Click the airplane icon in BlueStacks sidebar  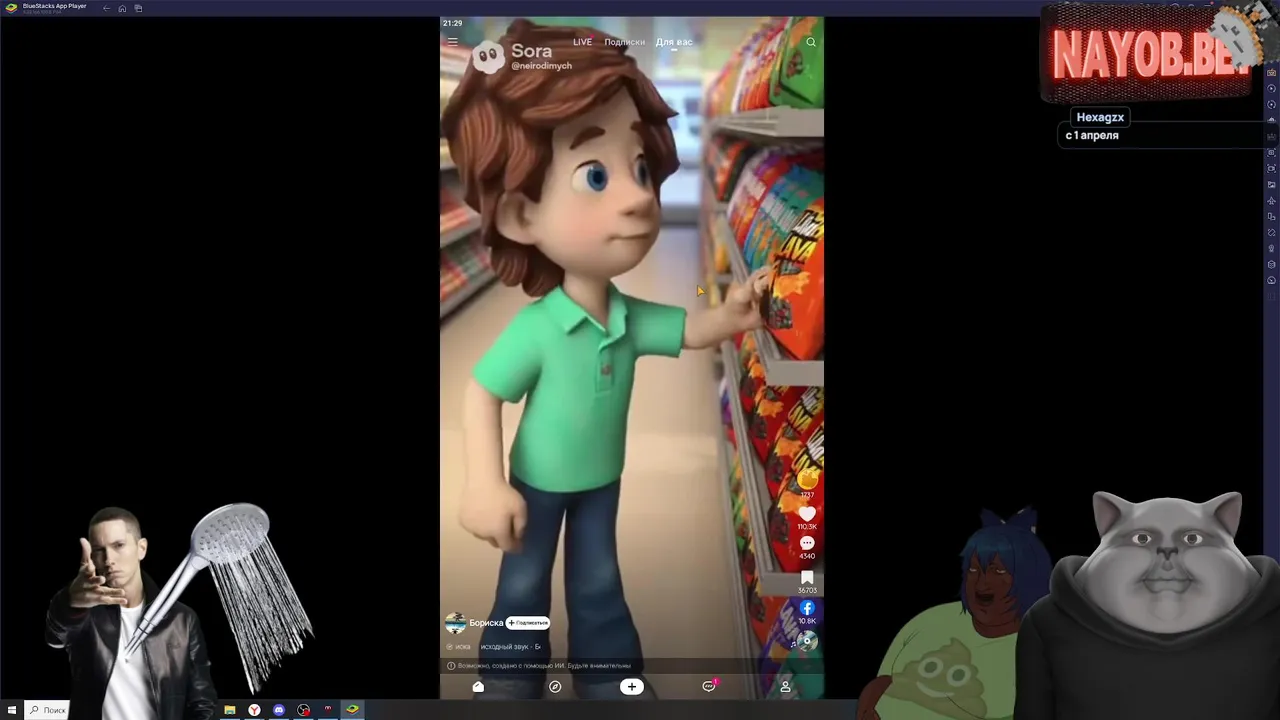[x=1271, y=200]
